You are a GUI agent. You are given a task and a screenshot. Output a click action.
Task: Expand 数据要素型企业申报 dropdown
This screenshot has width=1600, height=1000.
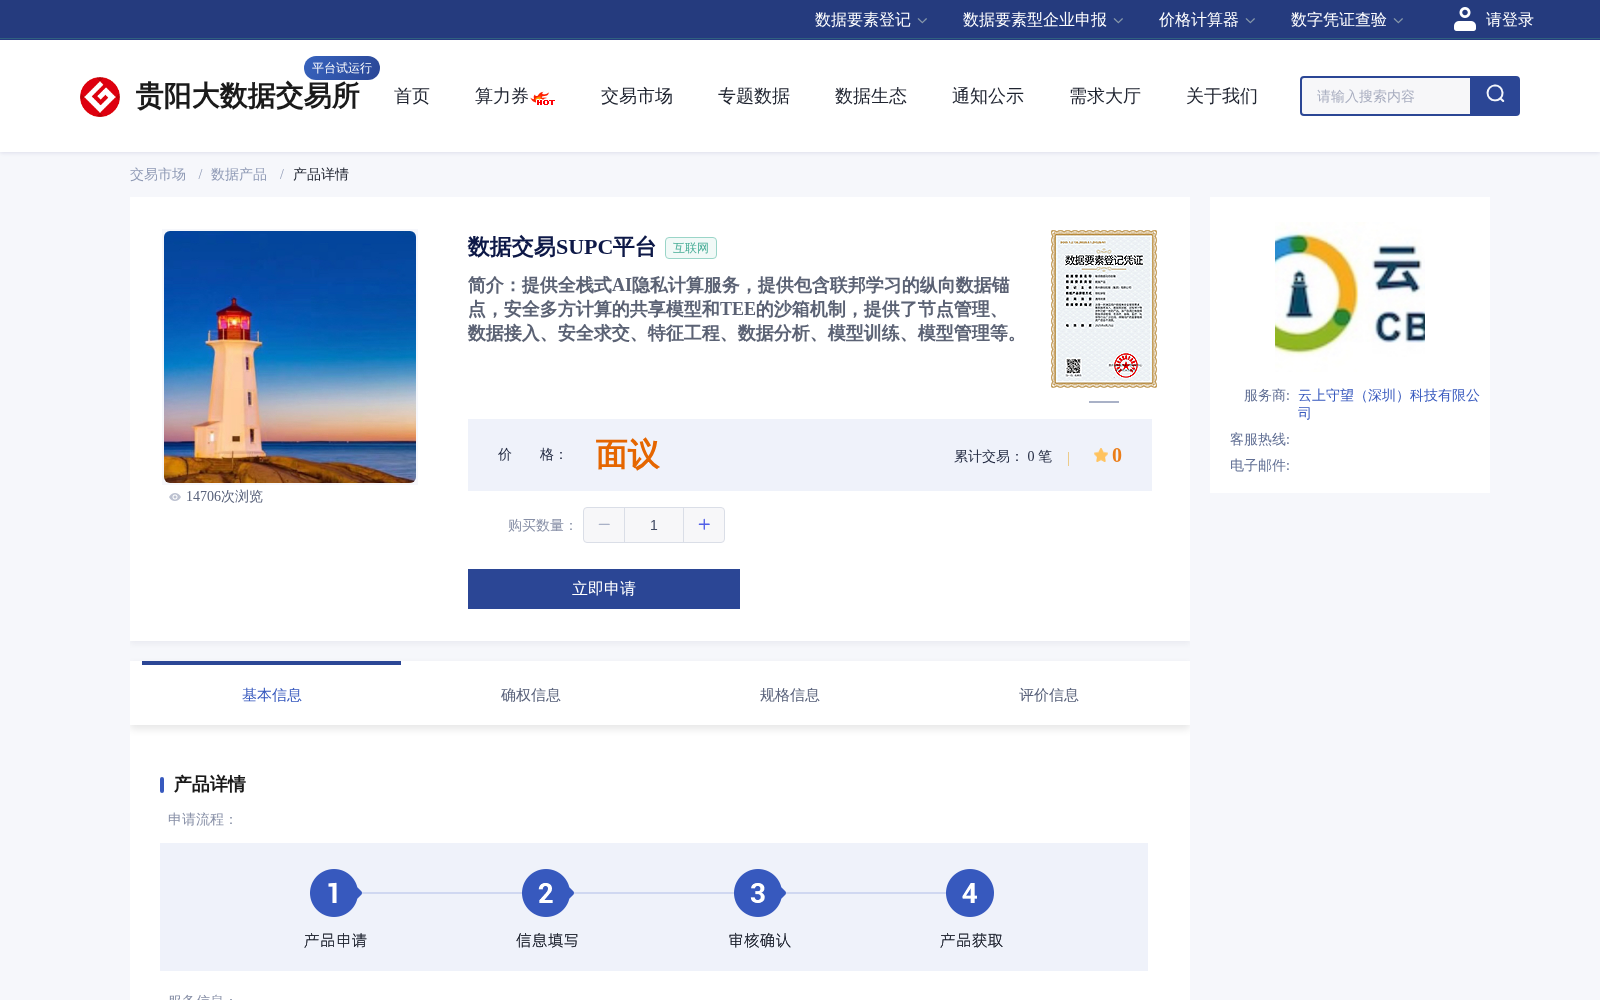tap(1043, 20)
